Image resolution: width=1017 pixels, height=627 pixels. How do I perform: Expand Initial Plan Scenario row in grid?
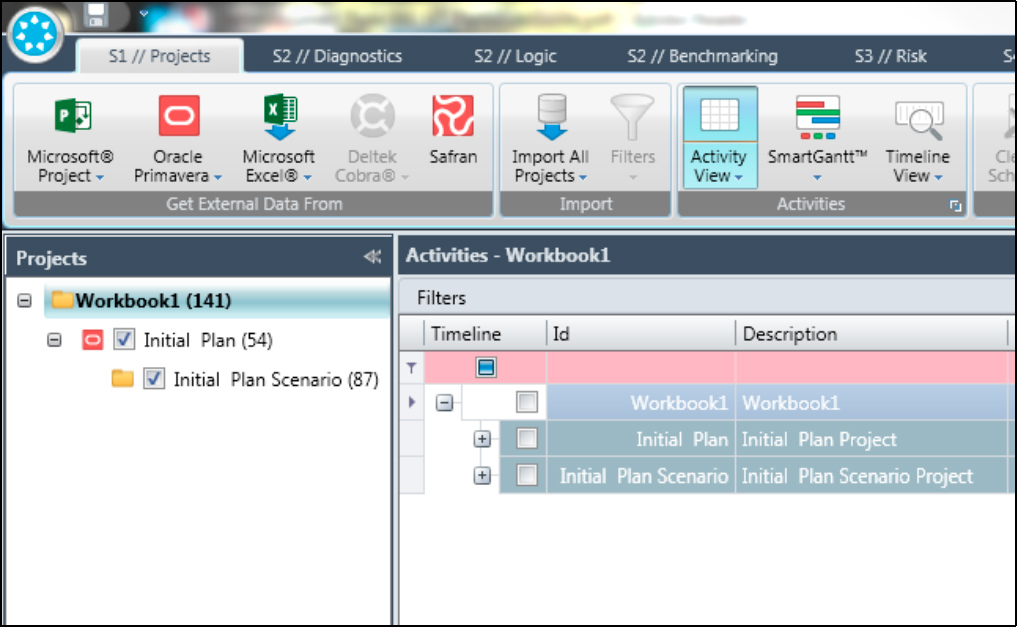pyautogui.click(x=482, y=475)
